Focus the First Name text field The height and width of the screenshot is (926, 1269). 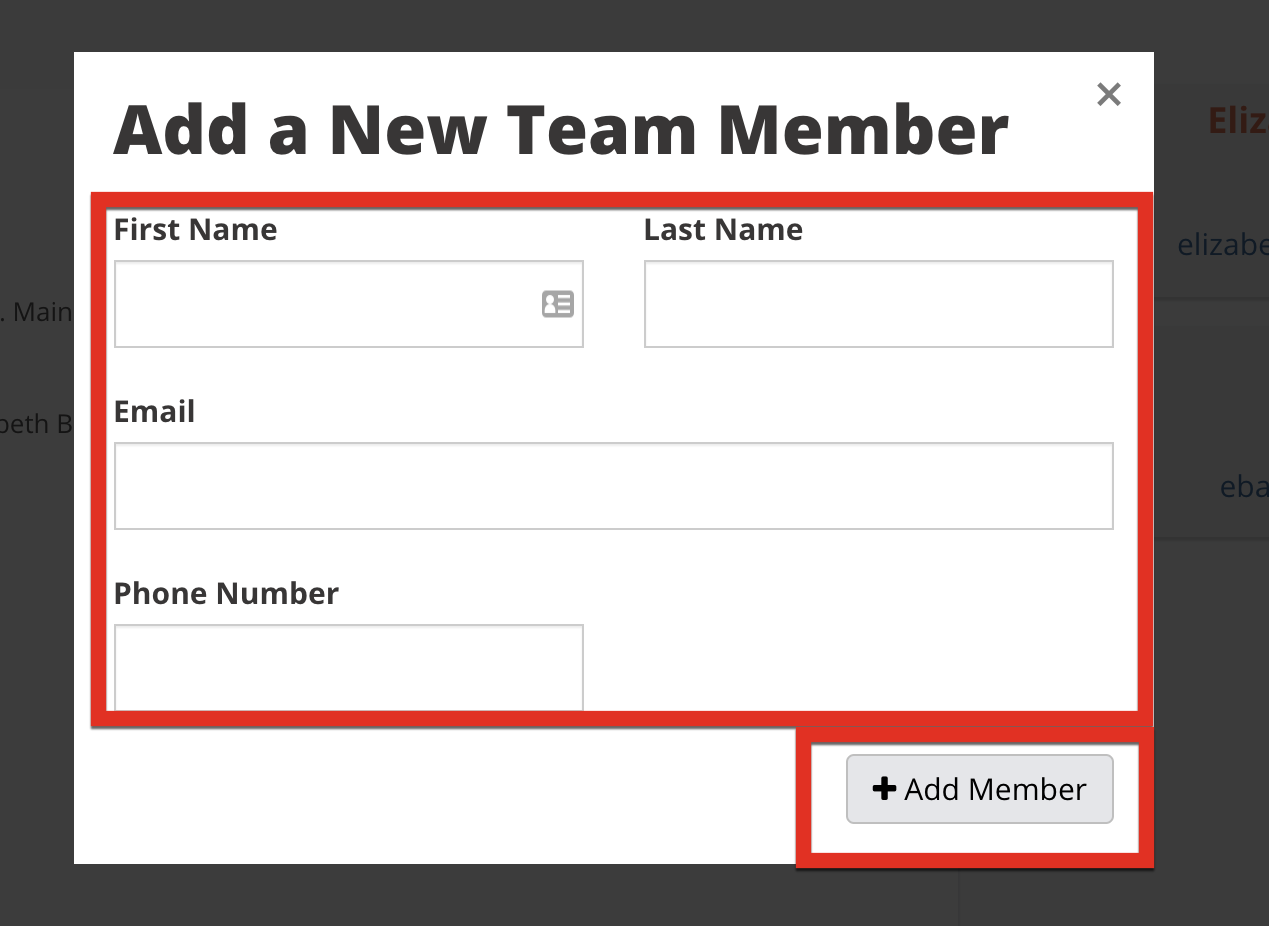click(x=349, y=304)
